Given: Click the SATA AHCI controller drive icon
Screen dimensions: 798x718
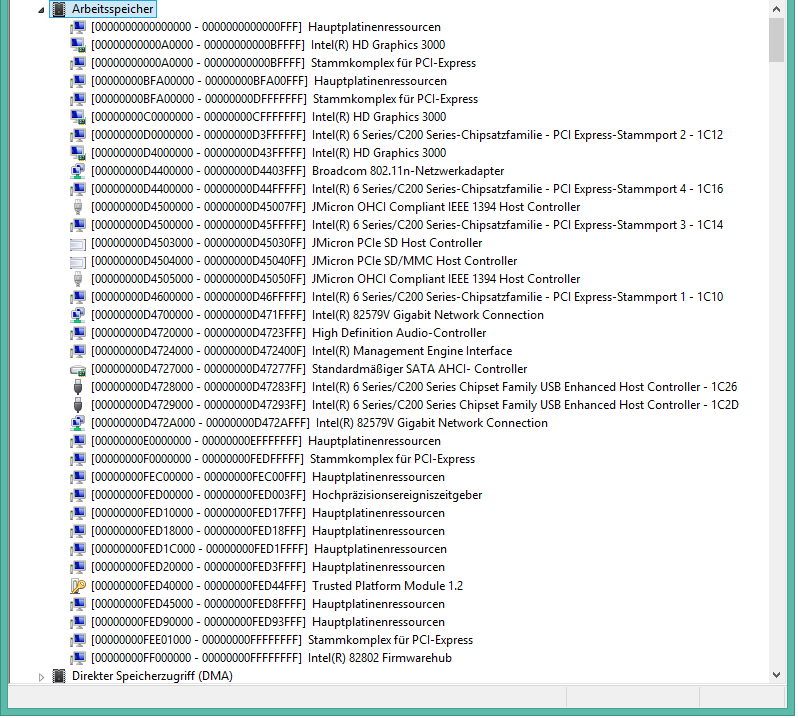Looking at the screenshot, I should click(78, 370).
